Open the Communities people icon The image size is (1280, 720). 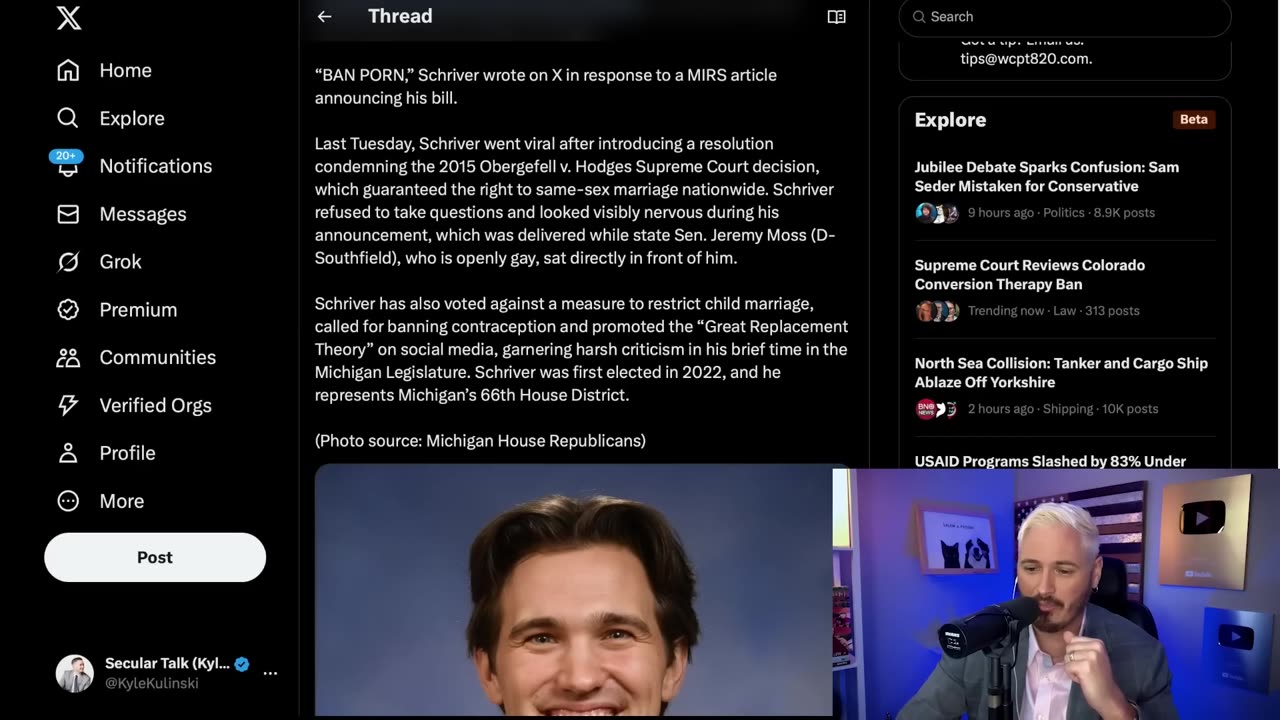(x=68, y=357)
